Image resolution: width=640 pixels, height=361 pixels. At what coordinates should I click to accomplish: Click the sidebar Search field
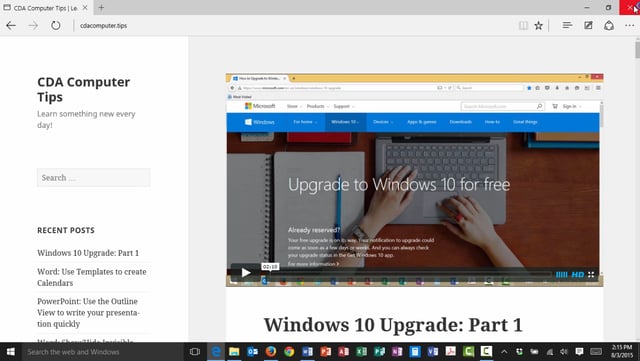(x=93, y=178)
